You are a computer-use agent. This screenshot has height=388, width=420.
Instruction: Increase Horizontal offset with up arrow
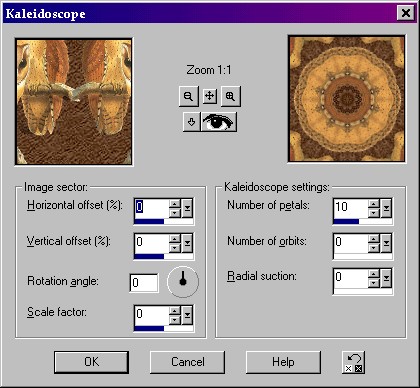point(175,204)
